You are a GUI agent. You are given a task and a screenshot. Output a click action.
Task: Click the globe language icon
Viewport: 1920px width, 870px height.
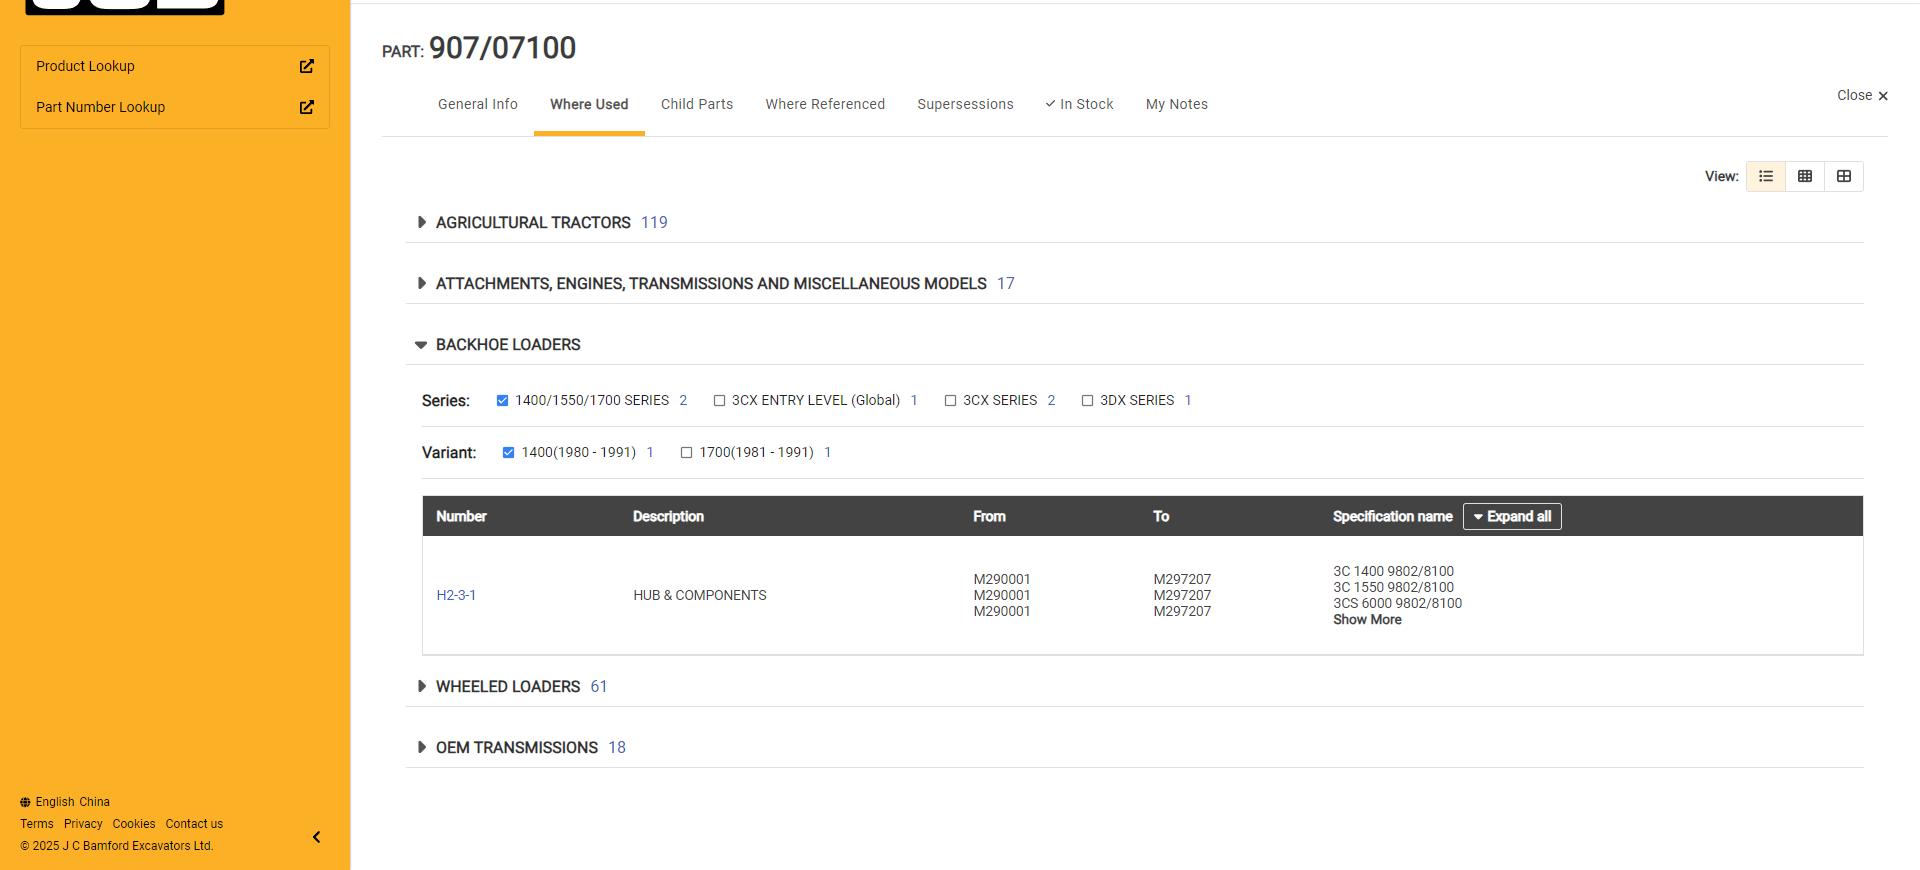(25, 802)
